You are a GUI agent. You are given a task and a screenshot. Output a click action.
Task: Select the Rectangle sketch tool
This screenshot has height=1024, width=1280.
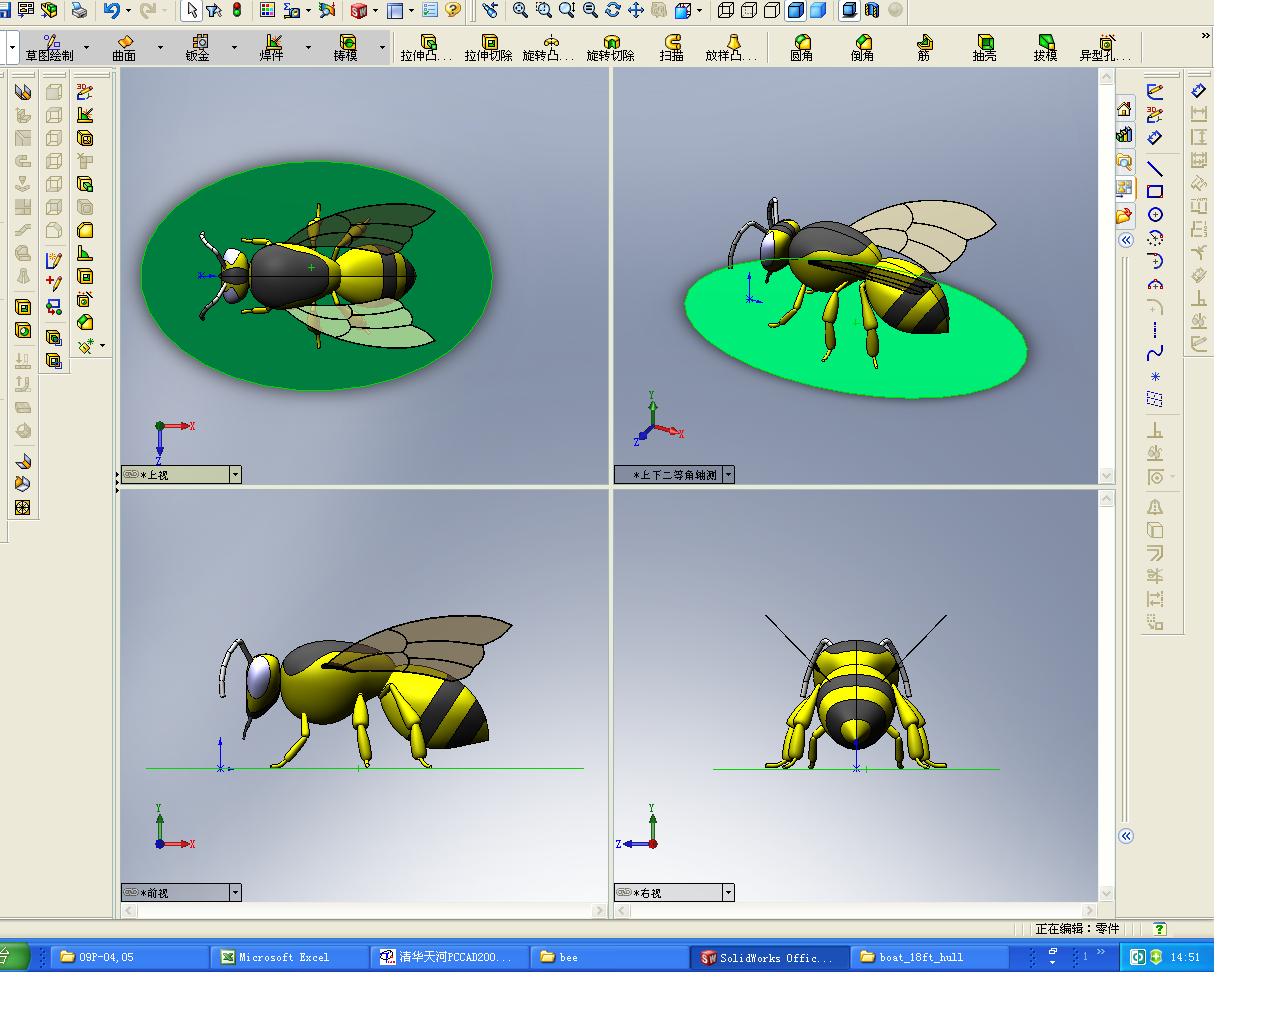(x=1155, y=191)
